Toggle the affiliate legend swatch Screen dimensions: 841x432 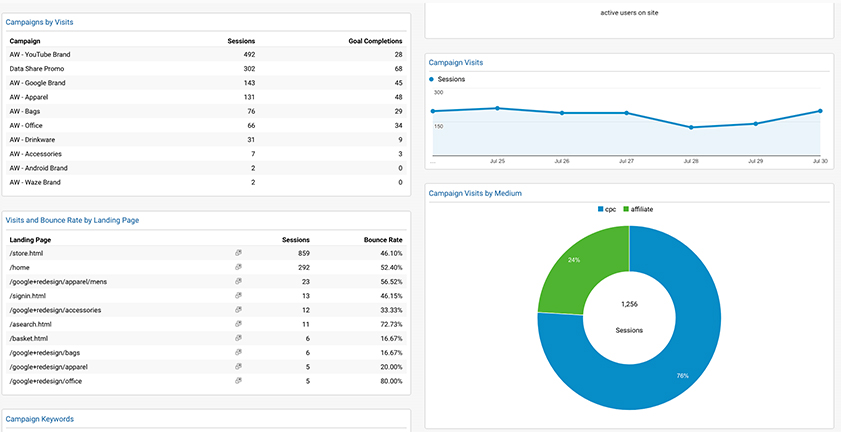tap(625, 209)
